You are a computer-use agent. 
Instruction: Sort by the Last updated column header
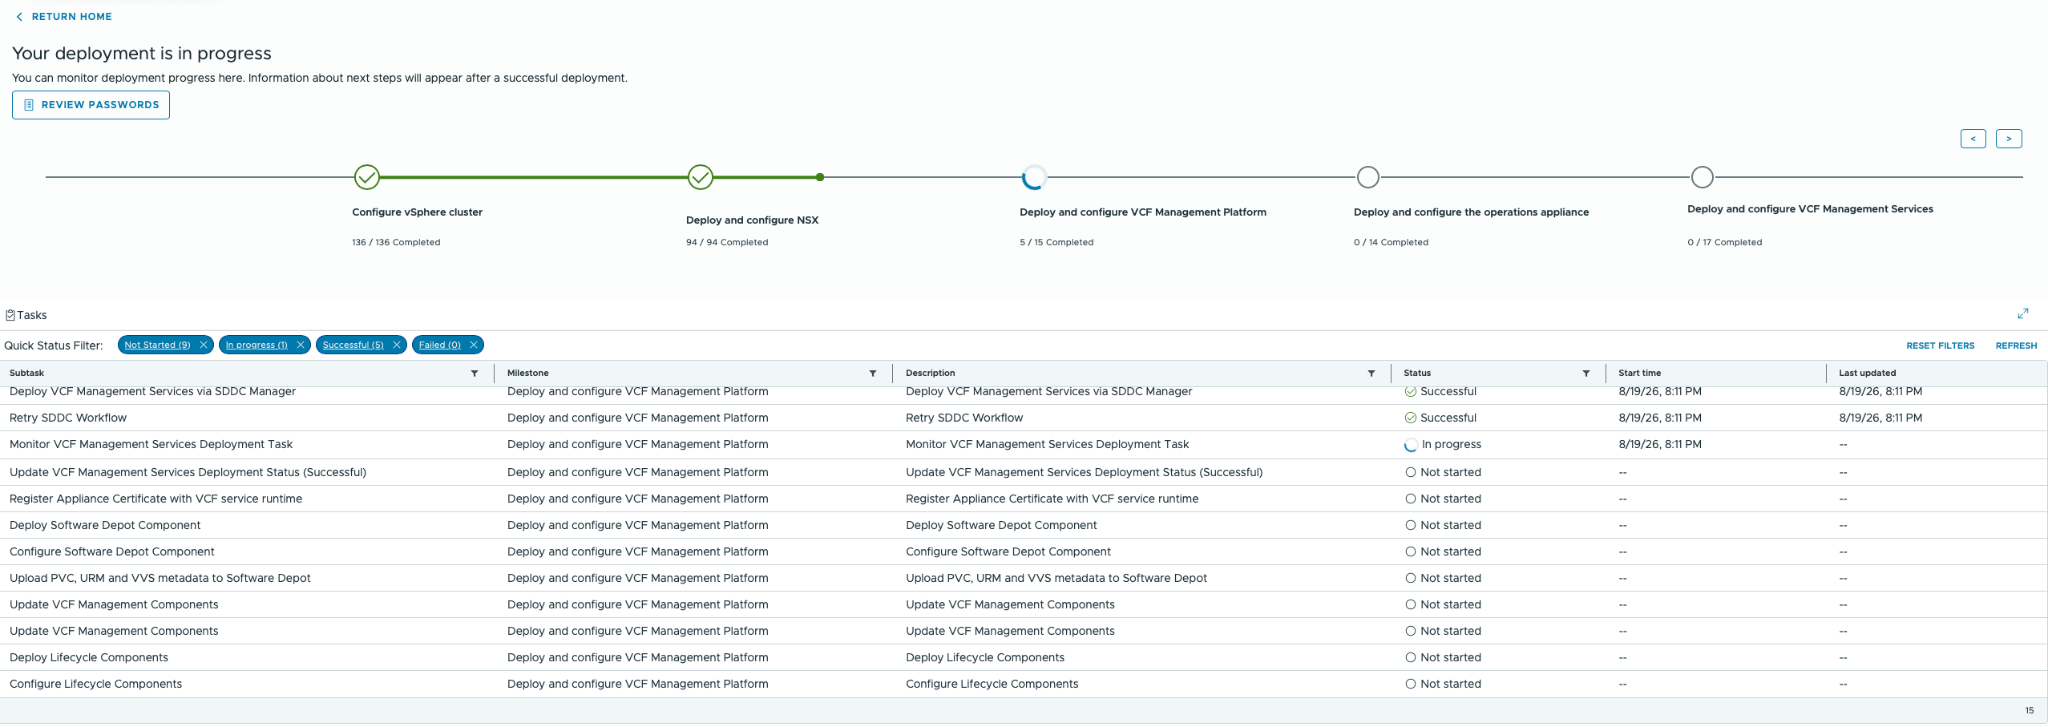pyautogui.click(x=1867, y=373)
